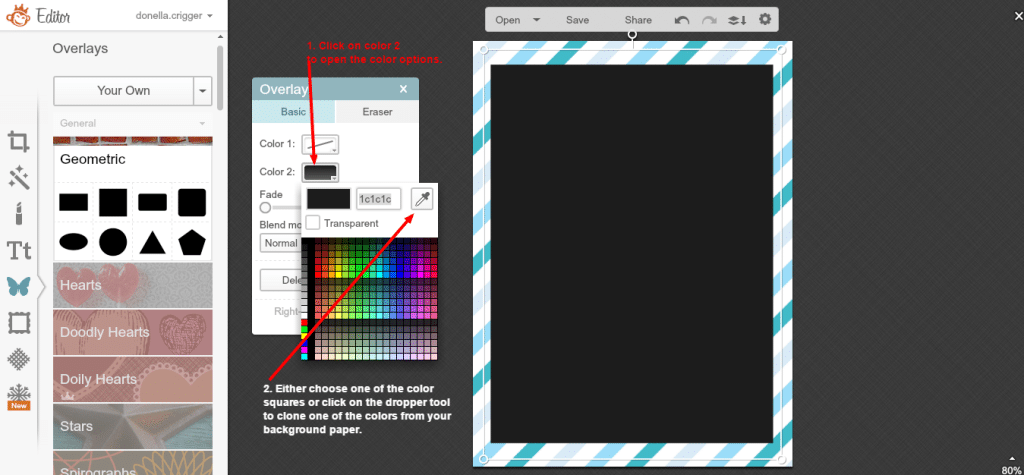Select the Crop tool in sidebar

pos(18,142)
